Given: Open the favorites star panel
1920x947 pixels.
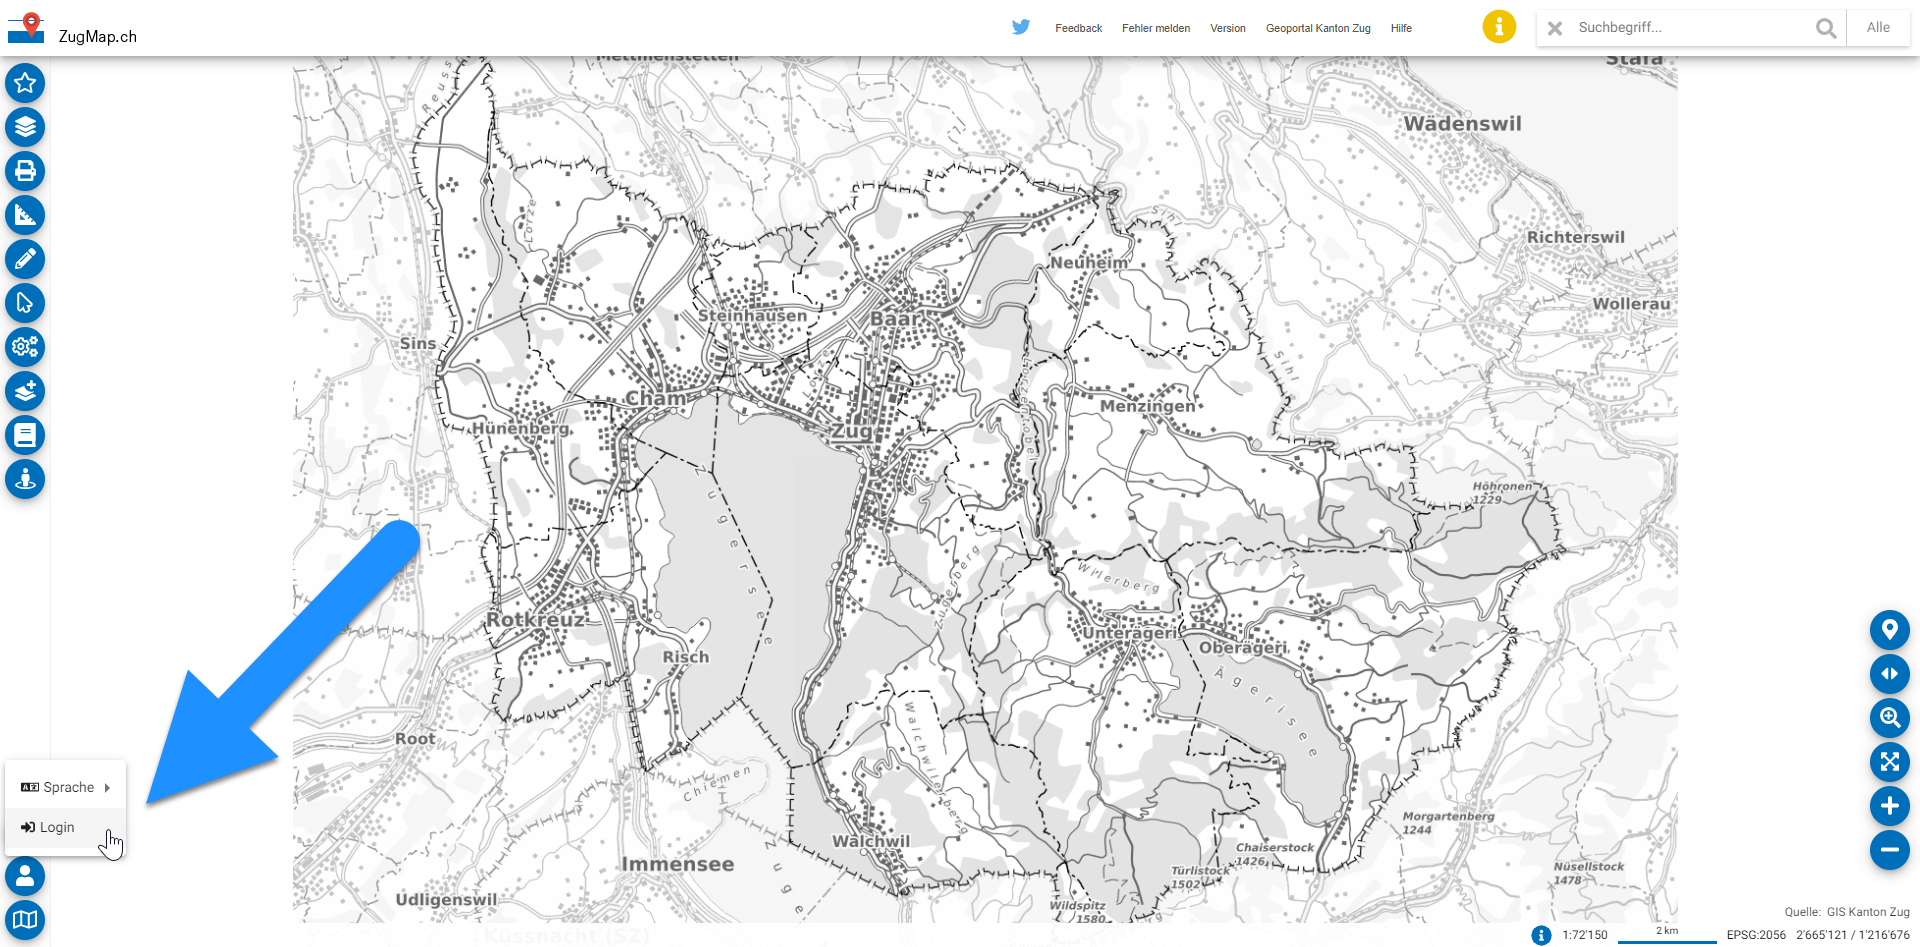Looking at the screenshot, I should (25, 83).
